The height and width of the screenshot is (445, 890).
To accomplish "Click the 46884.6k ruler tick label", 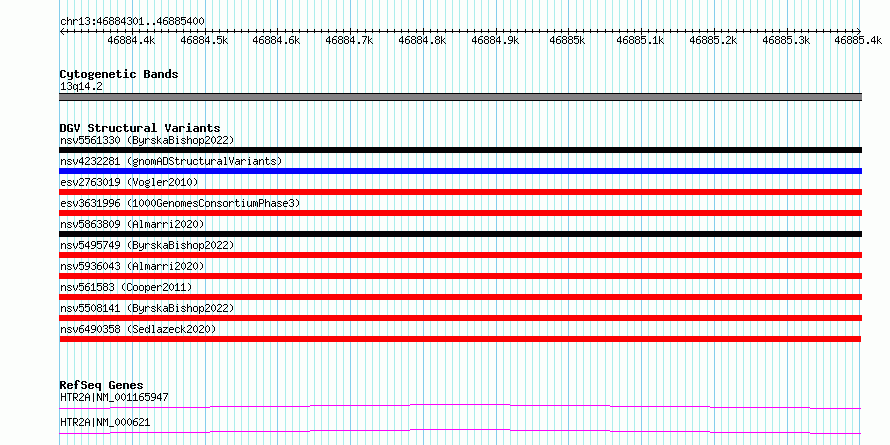I will click(276, 40).
